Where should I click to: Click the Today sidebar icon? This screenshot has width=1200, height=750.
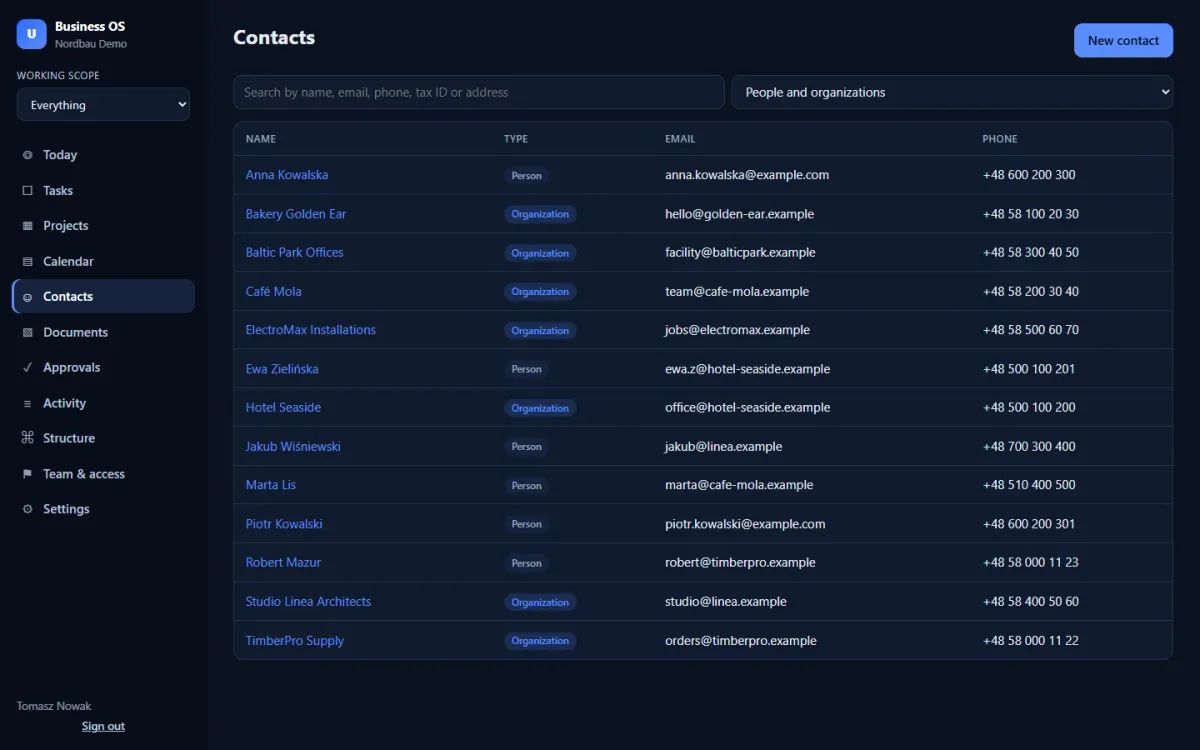pos(27,155)
